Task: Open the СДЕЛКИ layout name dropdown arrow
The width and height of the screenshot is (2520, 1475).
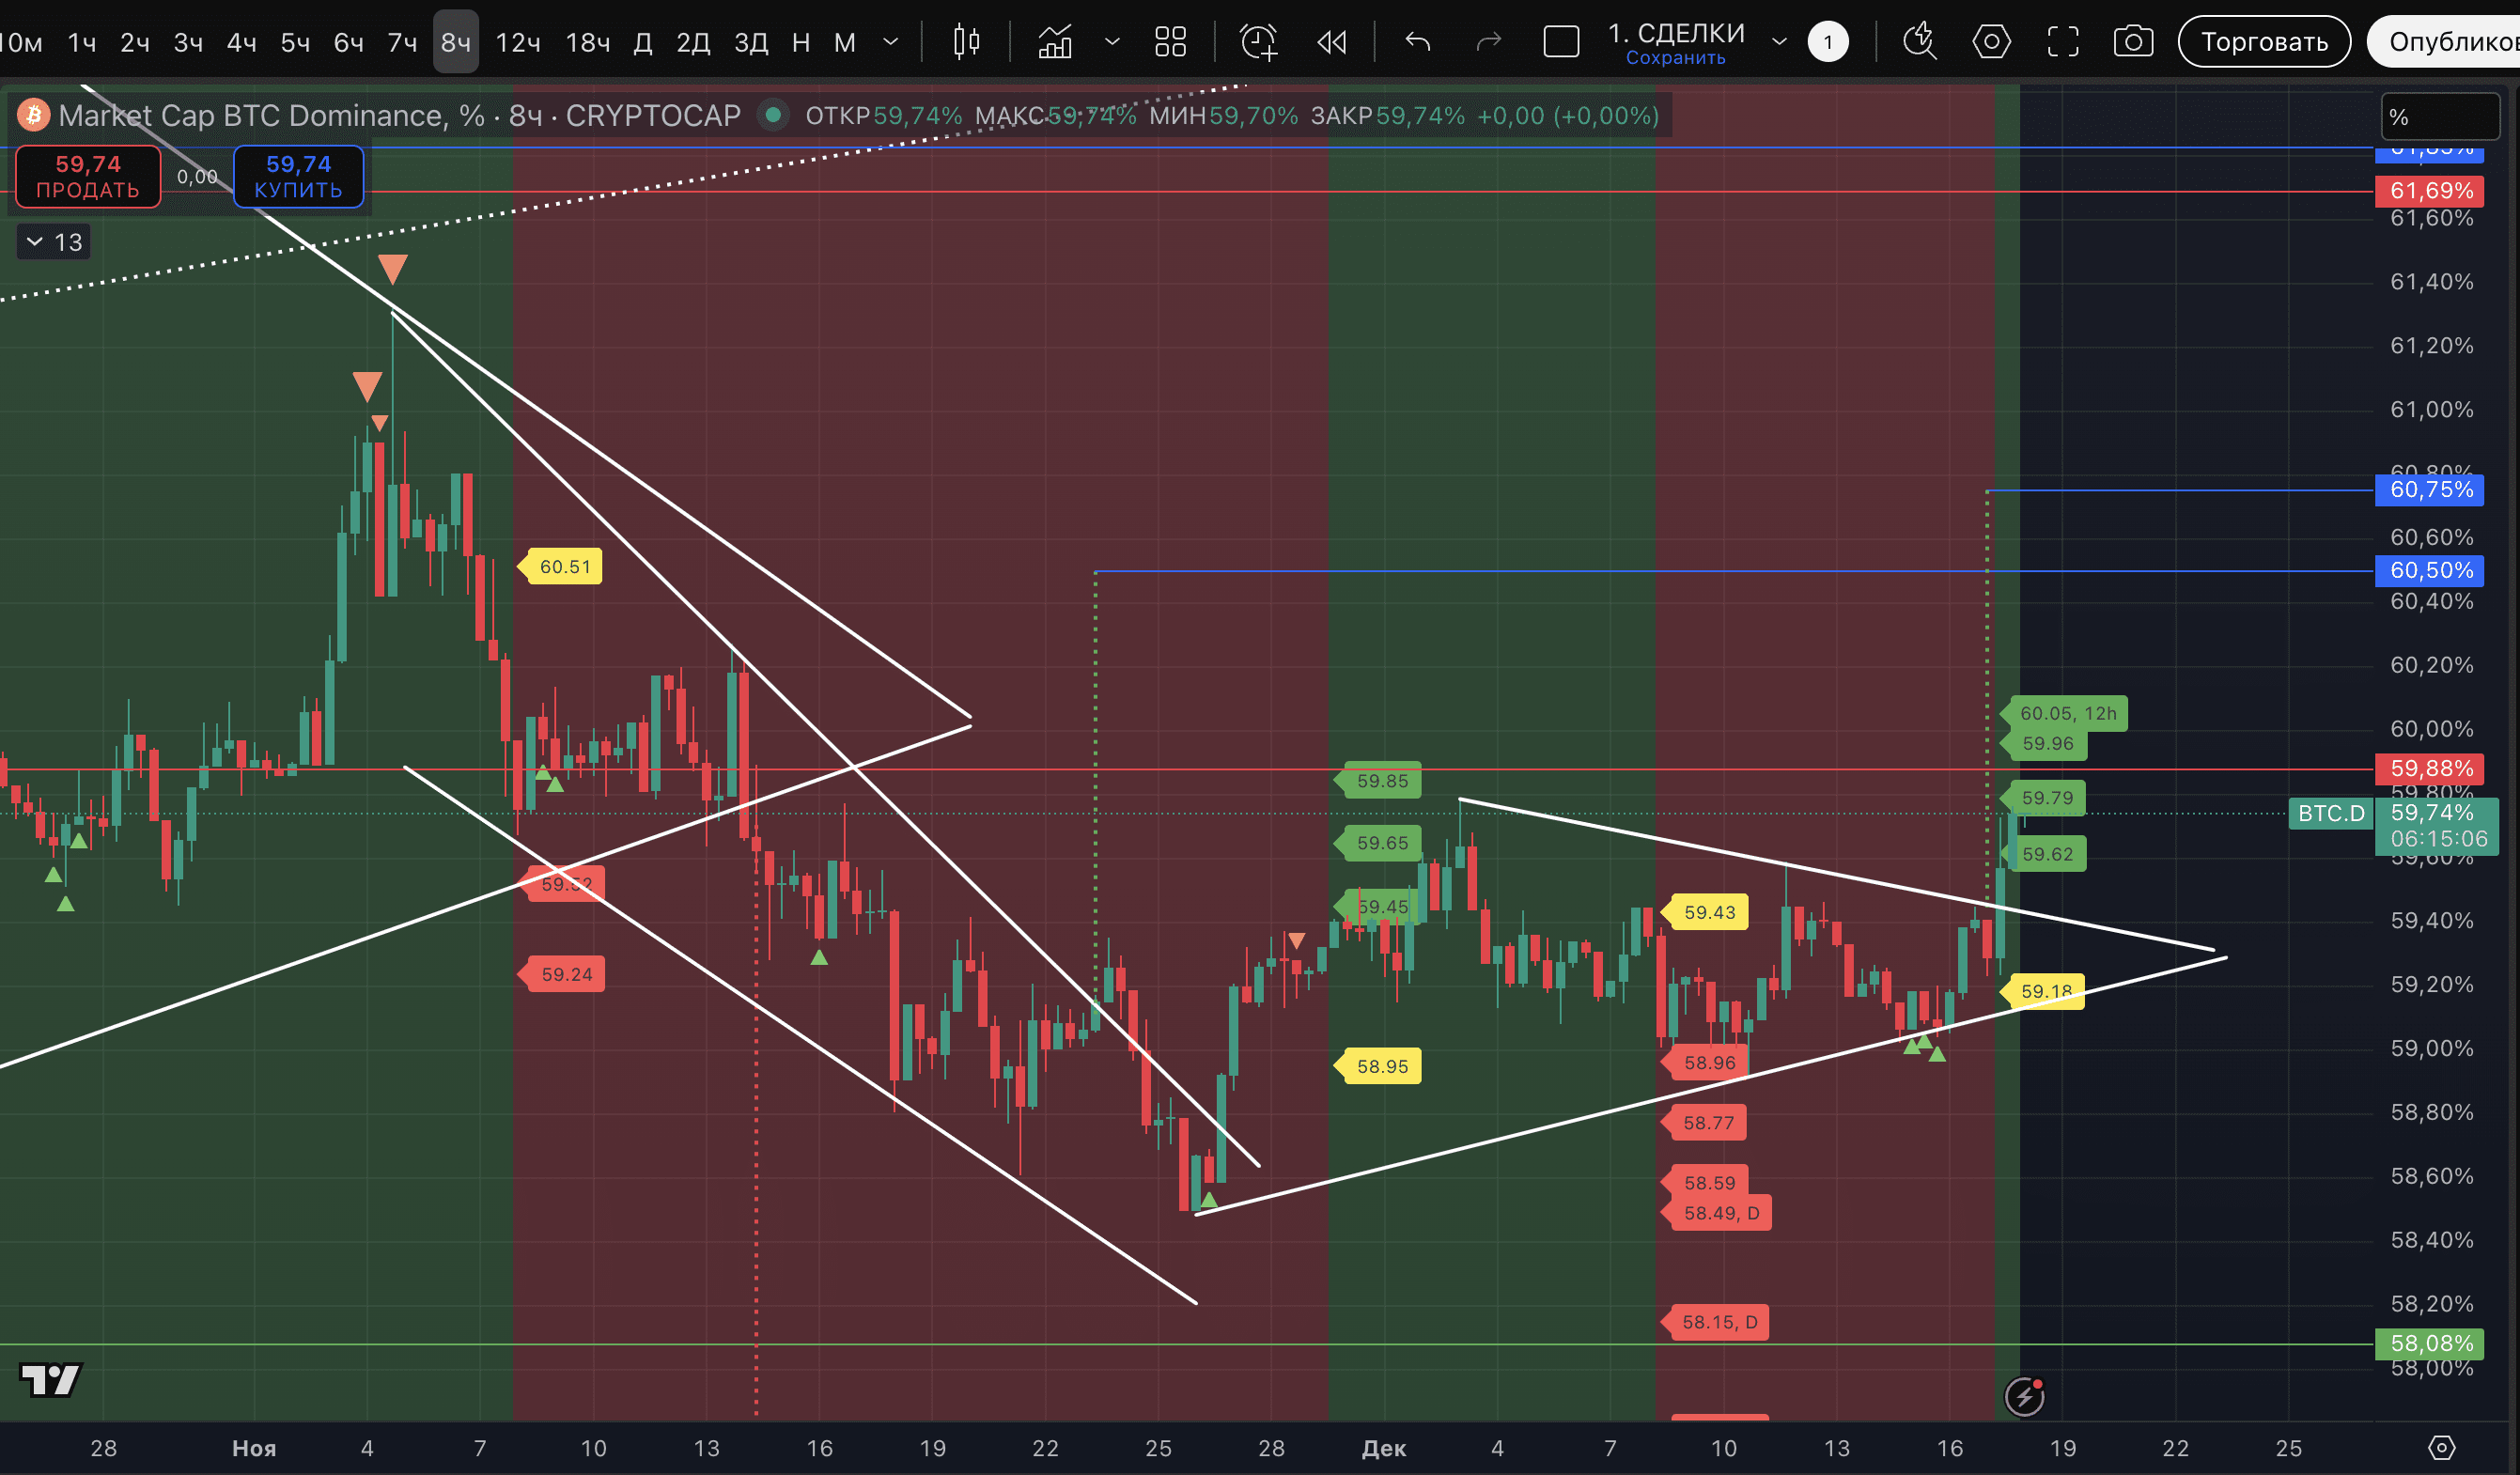Action: click(1779, 42)
